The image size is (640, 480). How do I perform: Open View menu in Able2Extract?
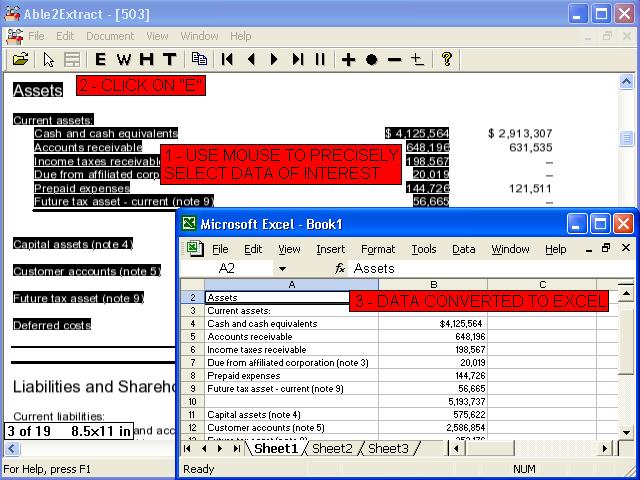point(157,36)
